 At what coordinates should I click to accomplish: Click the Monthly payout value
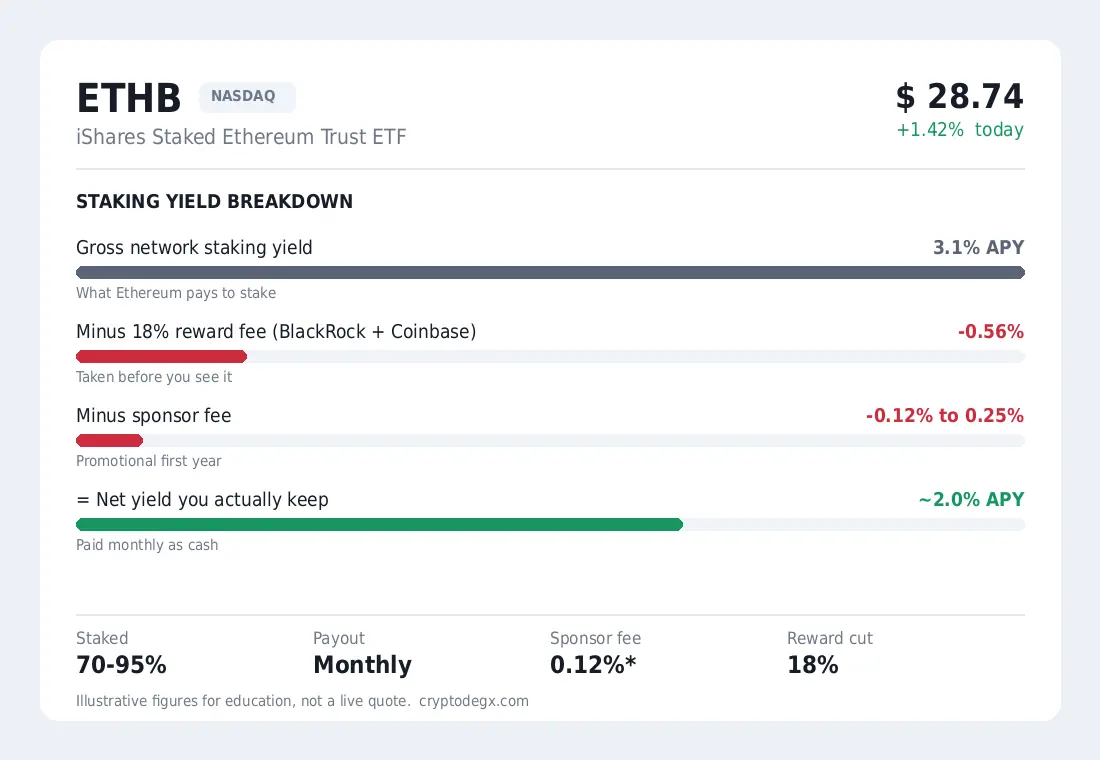tap(363, 665)
